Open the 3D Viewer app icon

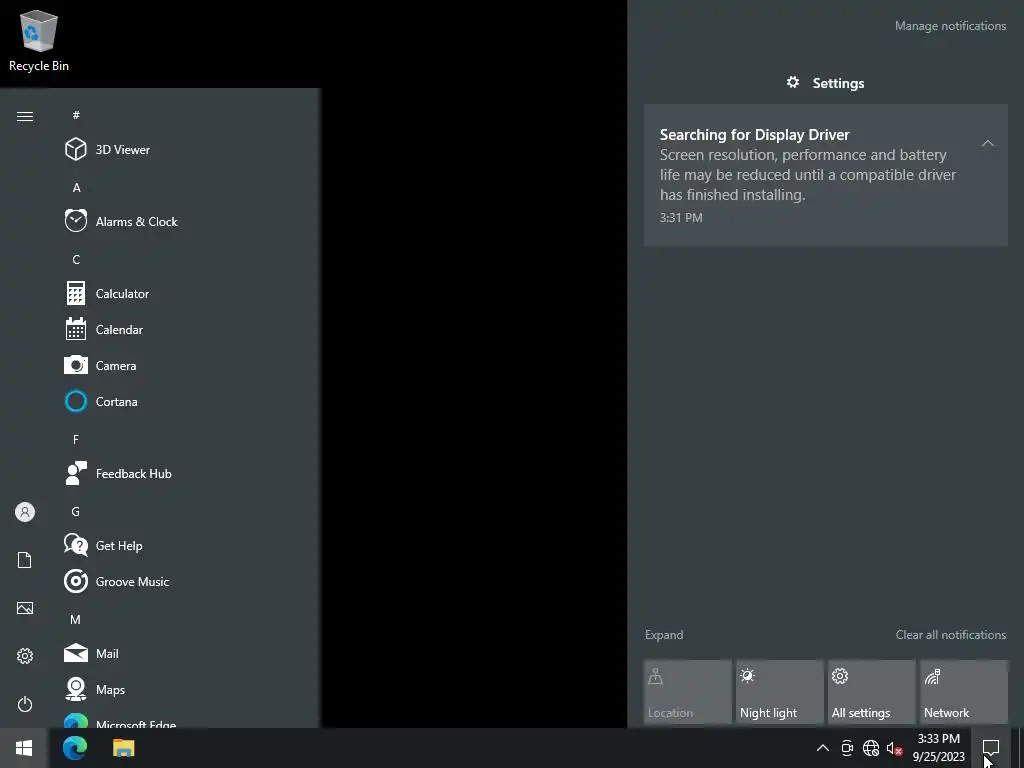(76, 150)
